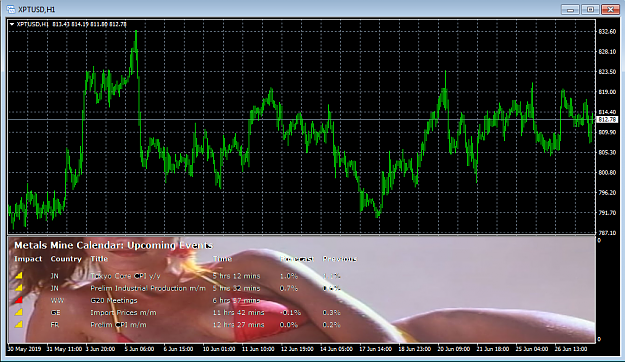Click the yellow impact icon for Tokyo Core CPI

click(19, 275)
